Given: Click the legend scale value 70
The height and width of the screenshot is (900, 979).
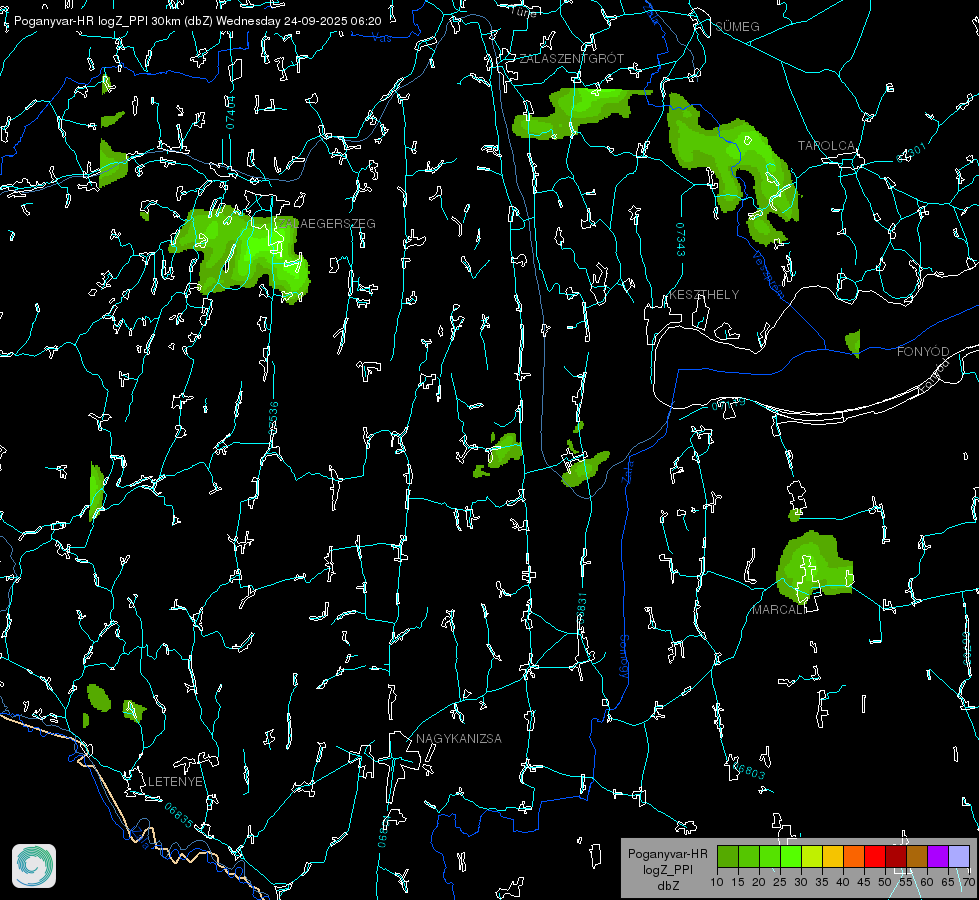Looking at the screenshot, I should [x=968, y=883].
